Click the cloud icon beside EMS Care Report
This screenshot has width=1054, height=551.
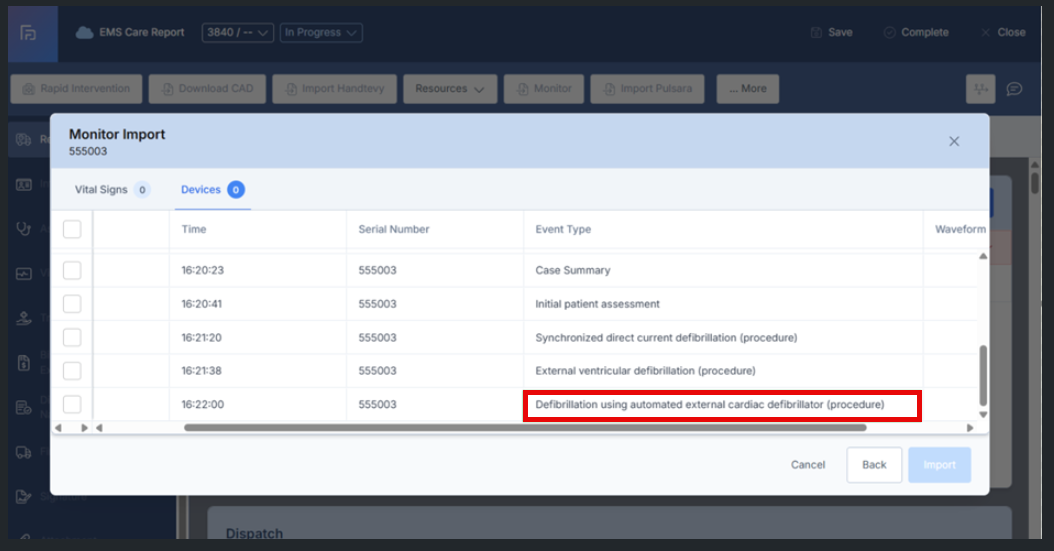[85, 32]
